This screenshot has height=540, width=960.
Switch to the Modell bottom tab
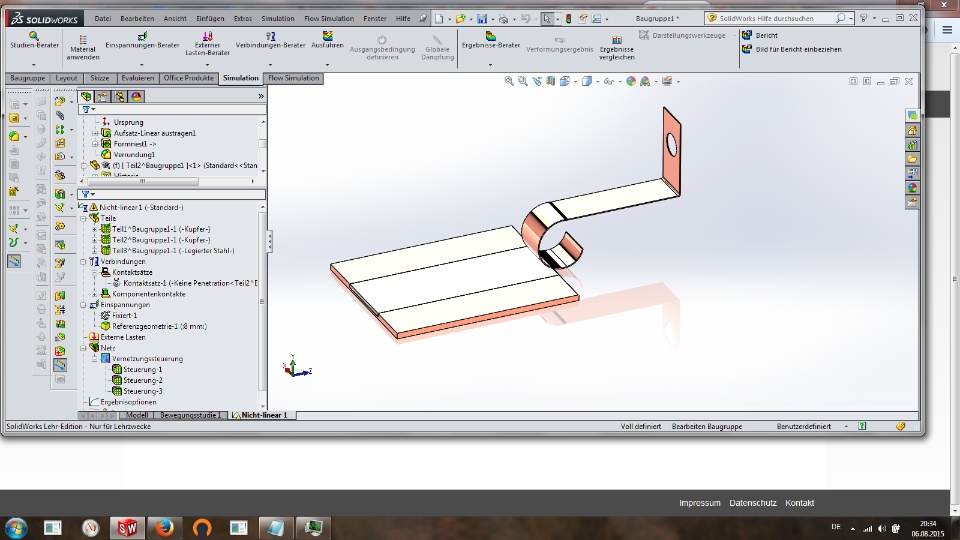137,415
